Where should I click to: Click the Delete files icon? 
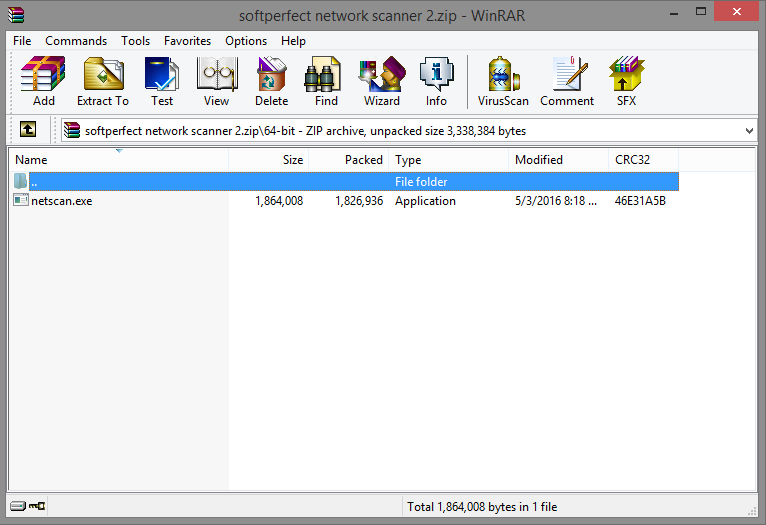pos(272,74)
